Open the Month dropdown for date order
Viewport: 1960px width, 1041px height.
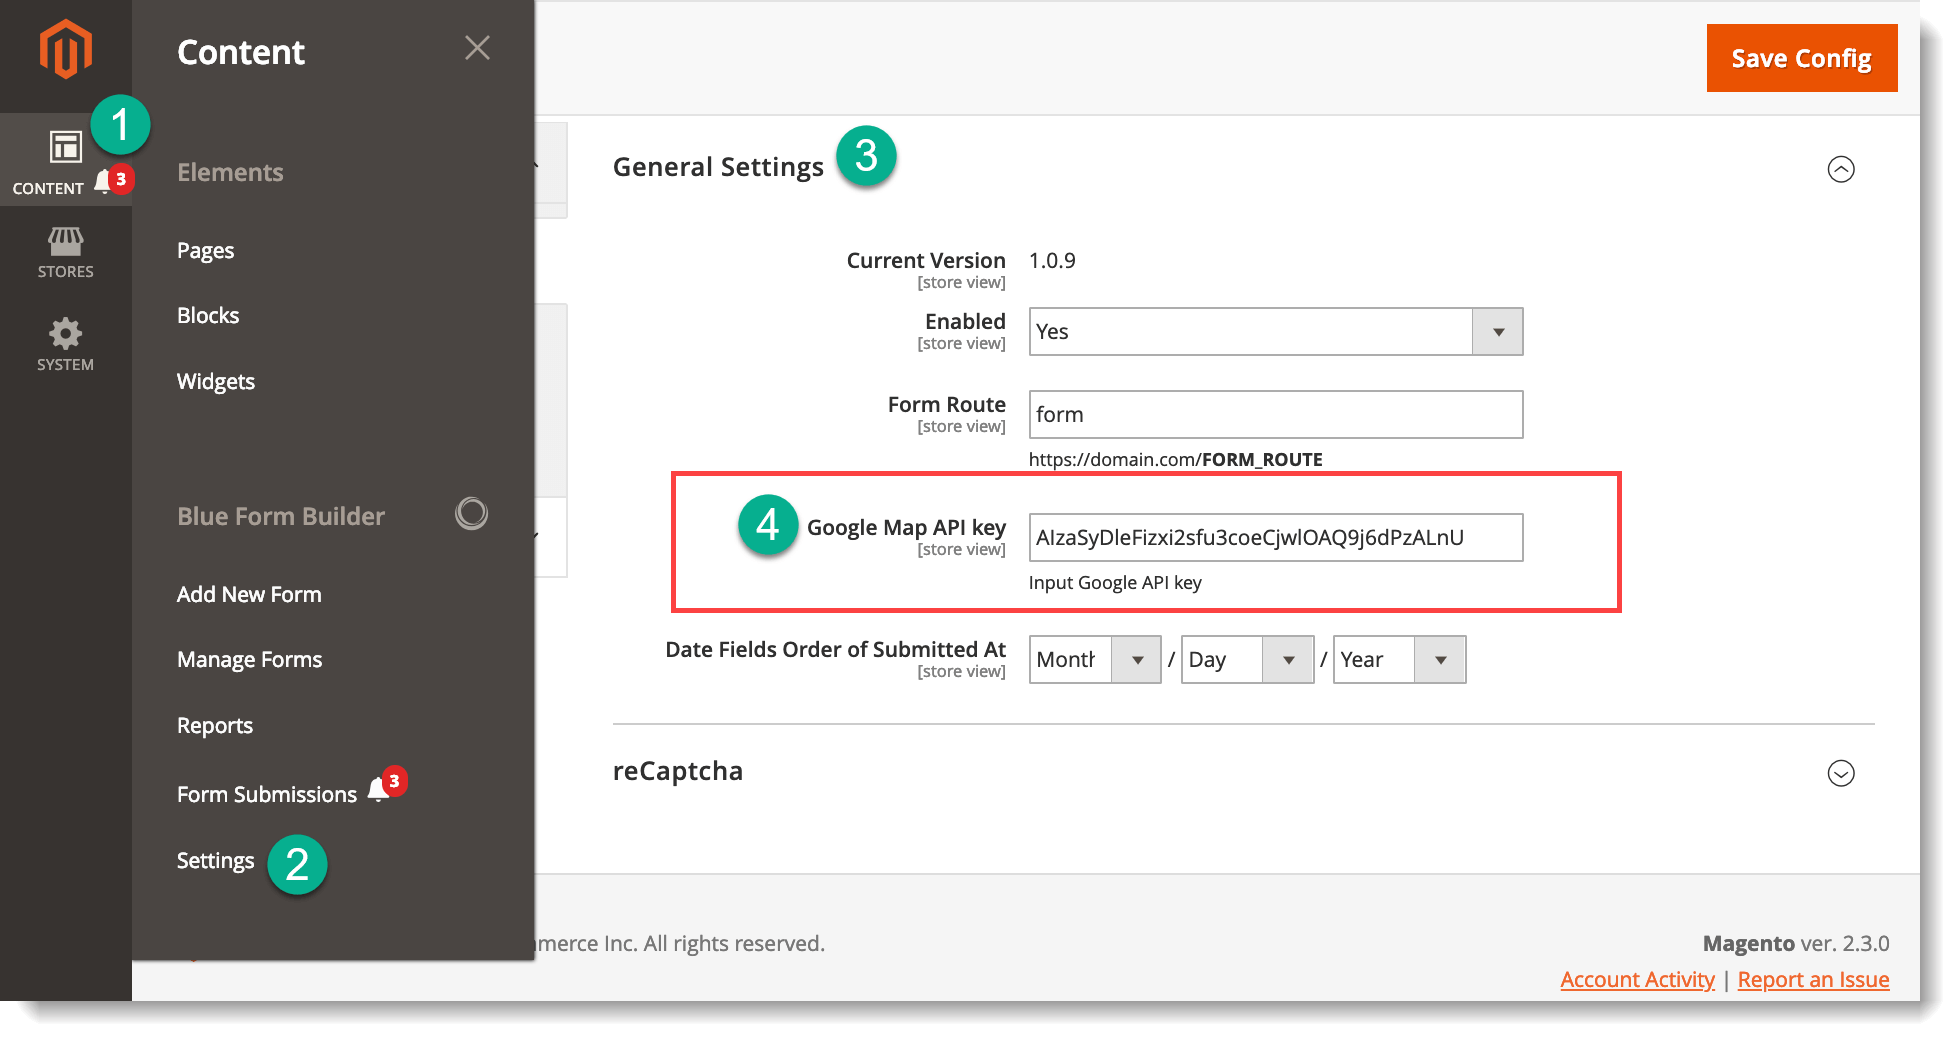point(1094,660)
